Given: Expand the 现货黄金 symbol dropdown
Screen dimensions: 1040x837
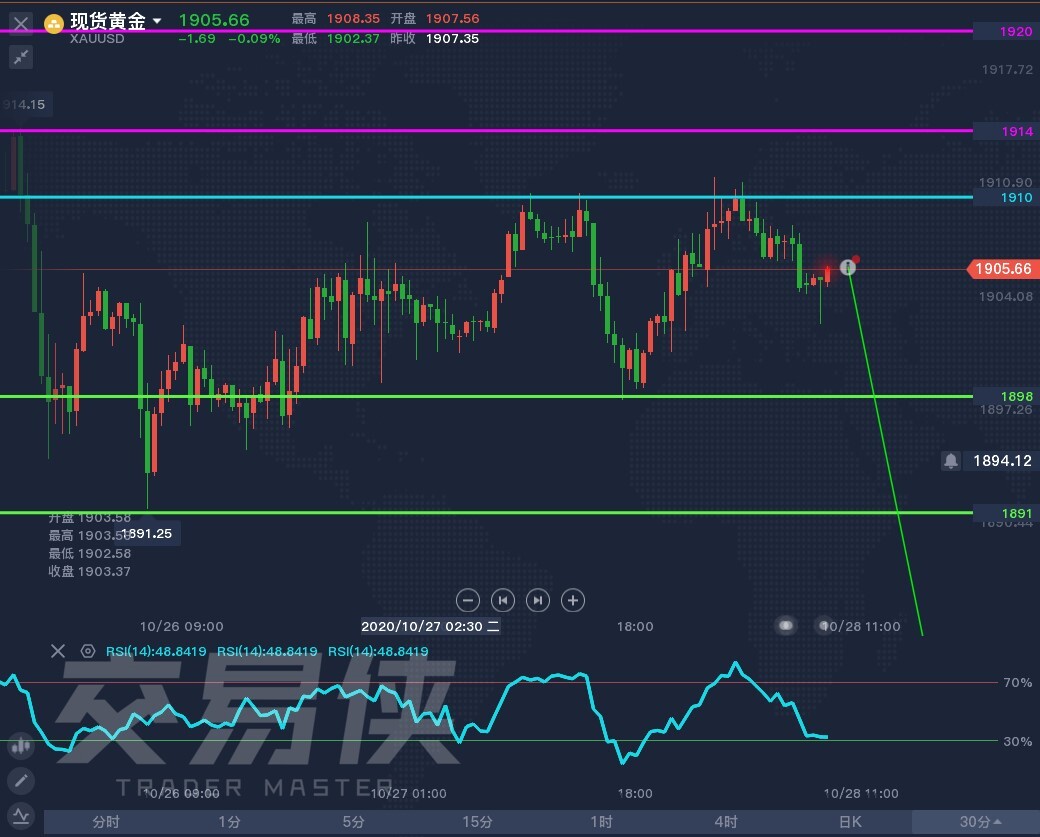Looking at the screenshot, I should pyautogui.click(x=157, y=21).
